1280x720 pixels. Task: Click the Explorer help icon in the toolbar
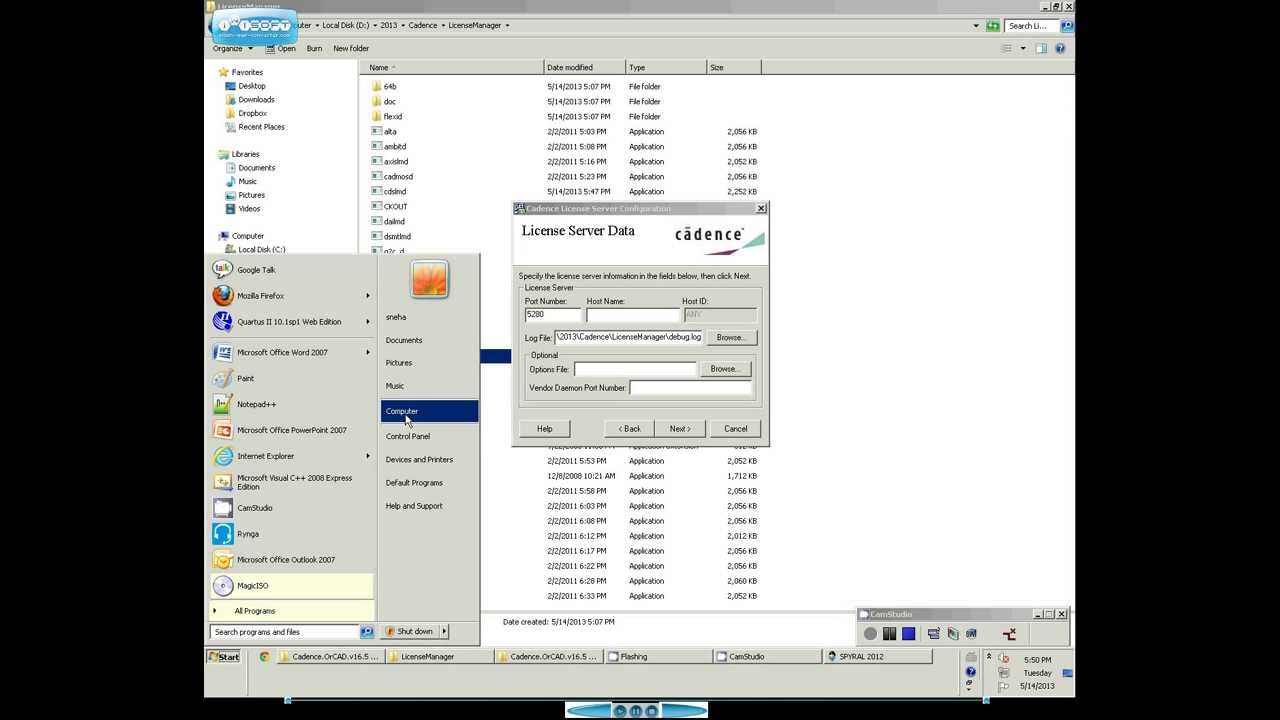pos(1060,48)
